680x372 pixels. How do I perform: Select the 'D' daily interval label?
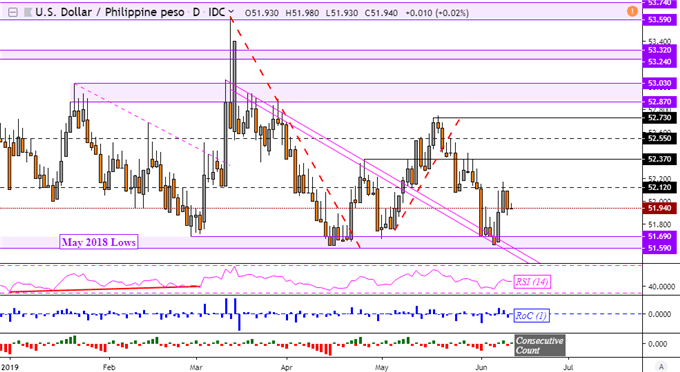[x=196, y=12]
